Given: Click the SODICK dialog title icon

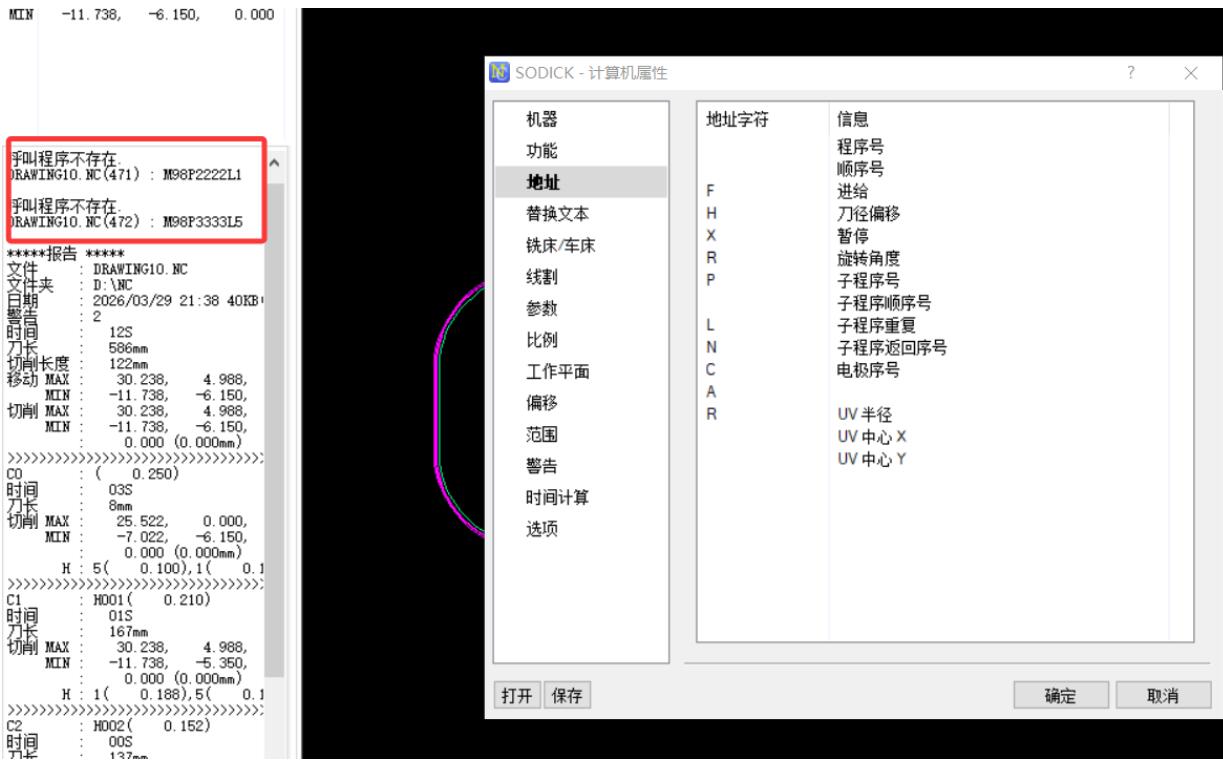Looking at the screenshot, I should point(499,73).
